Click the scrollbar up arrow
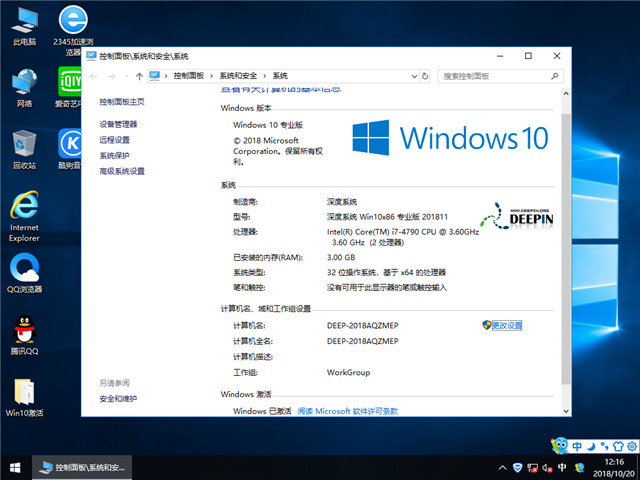This screenshot has height=480, width=640. pos(566,93)
